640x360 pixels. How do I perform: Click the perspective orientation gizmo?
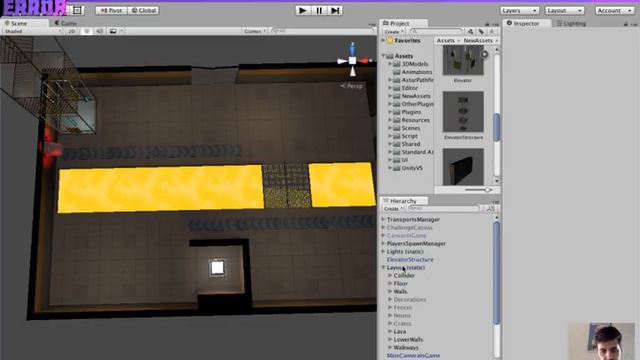point(353,60)
